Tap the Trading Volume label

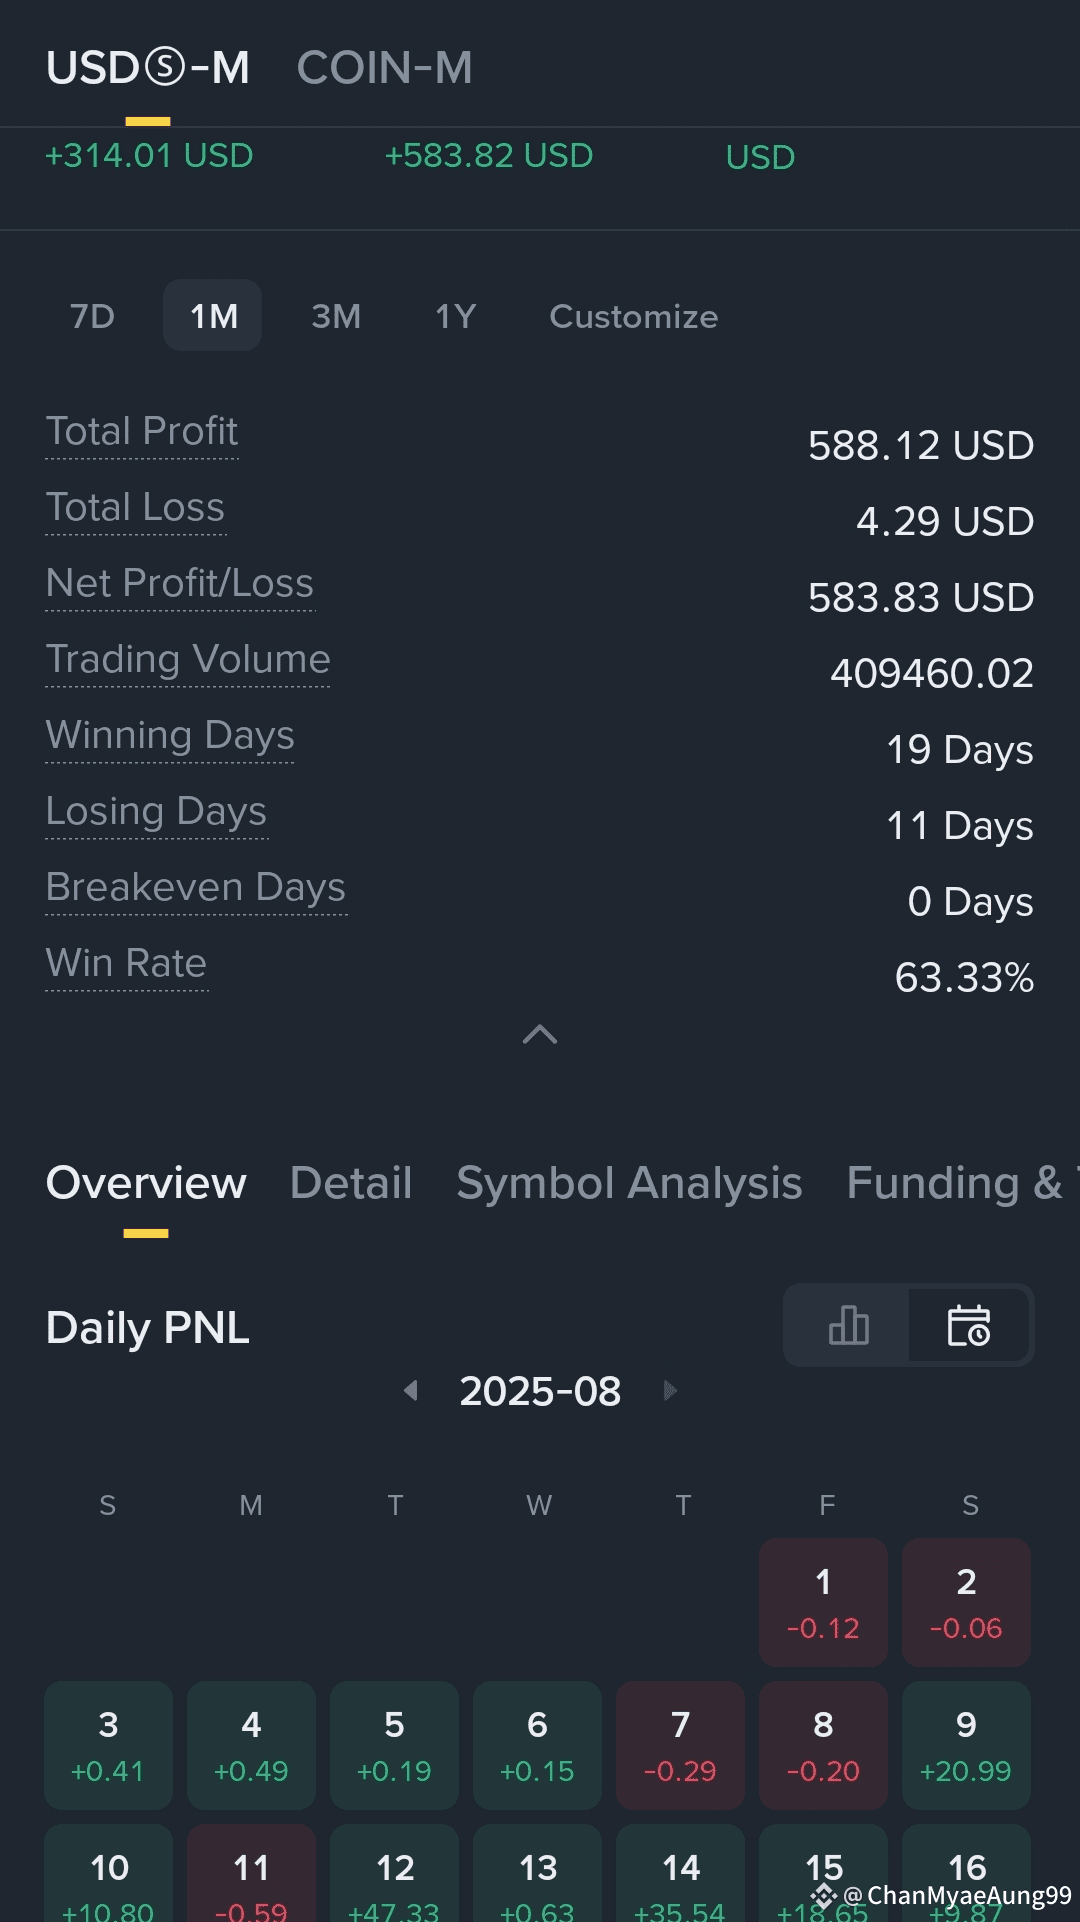(188, 659)
